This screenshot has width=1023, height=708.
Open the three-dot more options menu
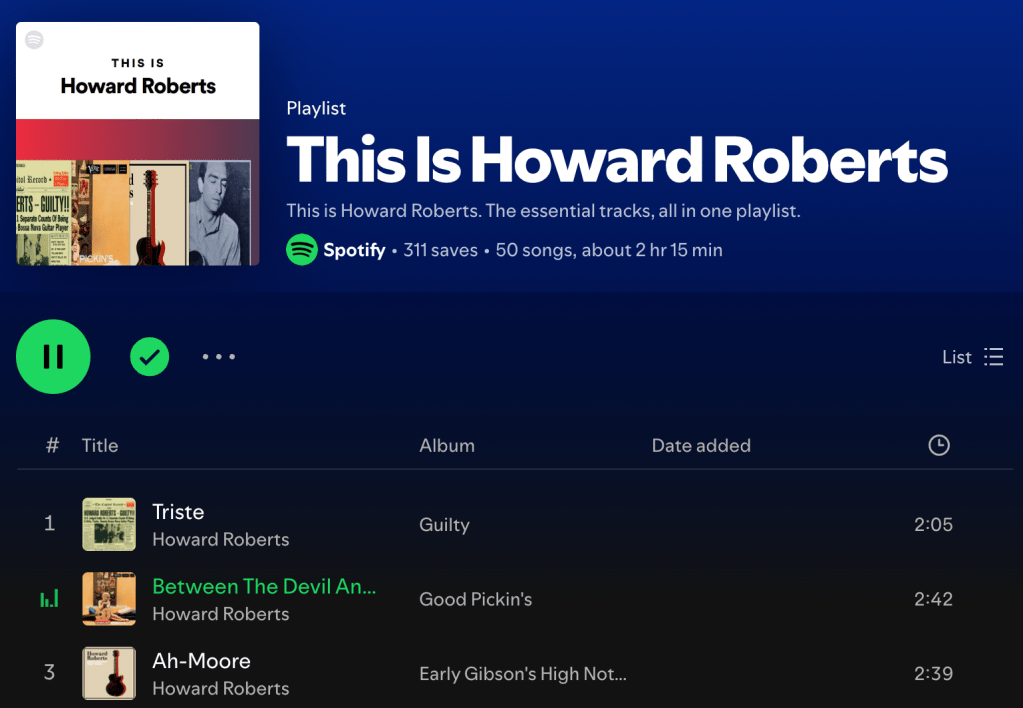218,357
